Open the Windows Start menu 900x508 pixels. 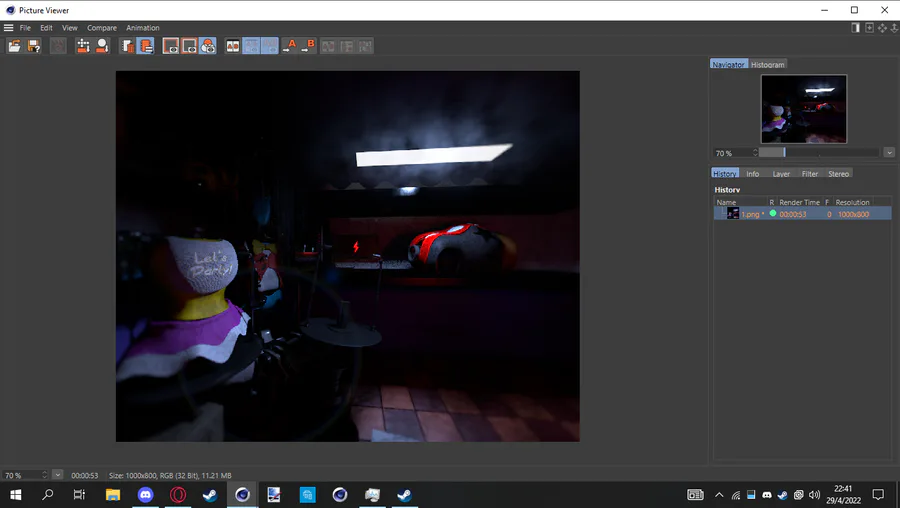pyautogui.click(x=15, y=494)
